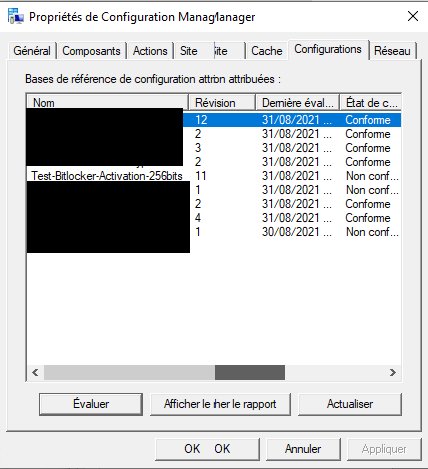Image resolution: width=428 pixels, height=469 pixels.
Task: Click the right arrow of horizontal scrollbar
Action: (x=393, y=372)
